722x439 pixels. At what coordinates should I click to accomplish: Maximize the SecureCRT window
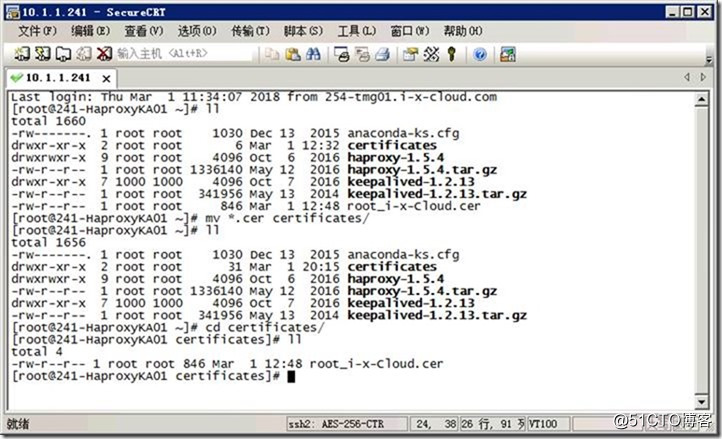pyautogui.click(x=688, y=12)
